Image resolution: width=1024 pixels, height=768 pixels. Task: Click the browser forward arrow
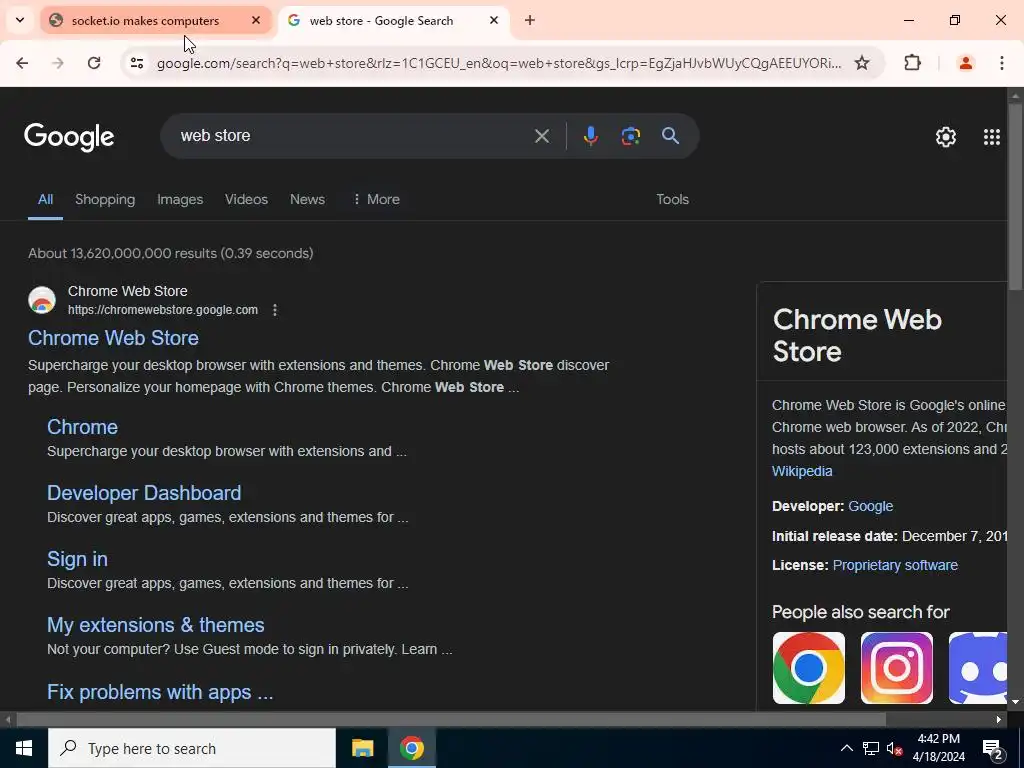click(x=58, y=63)
